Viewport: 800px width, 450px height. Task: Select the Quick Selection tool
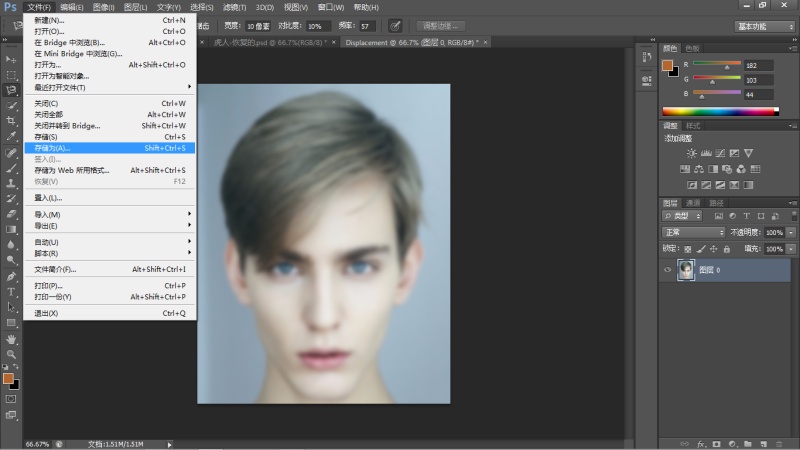click(11, 106)
